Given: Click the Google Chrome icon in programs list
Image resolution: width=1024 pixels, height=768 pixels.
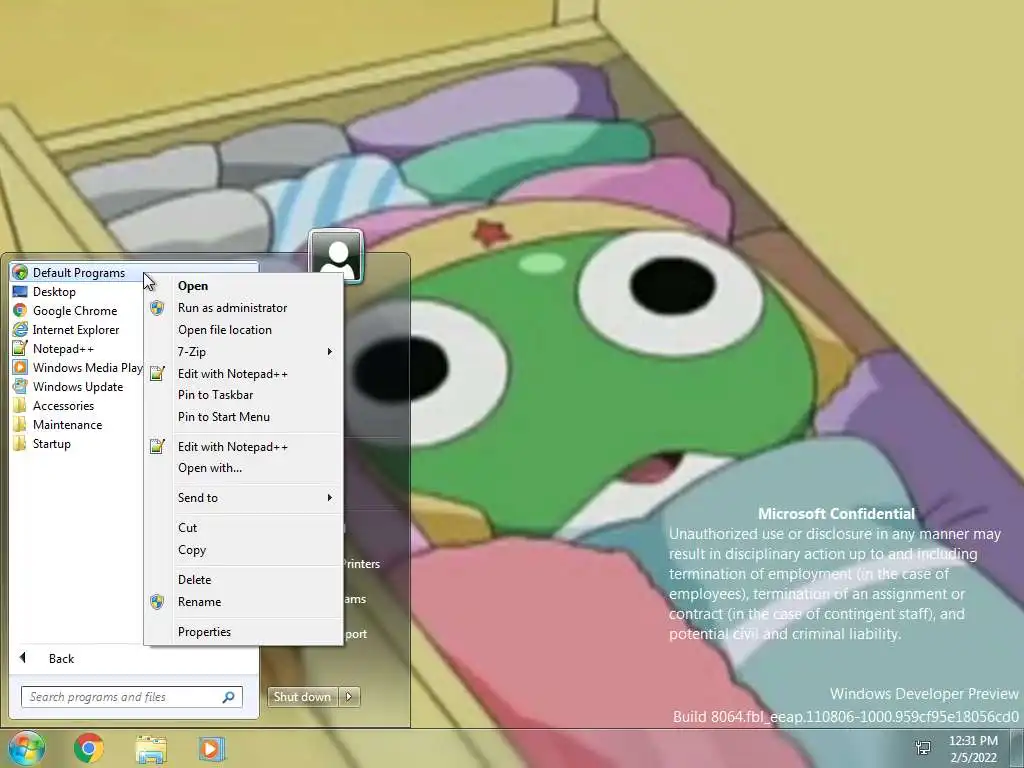Looking at the screenshot, I should 20,310.
